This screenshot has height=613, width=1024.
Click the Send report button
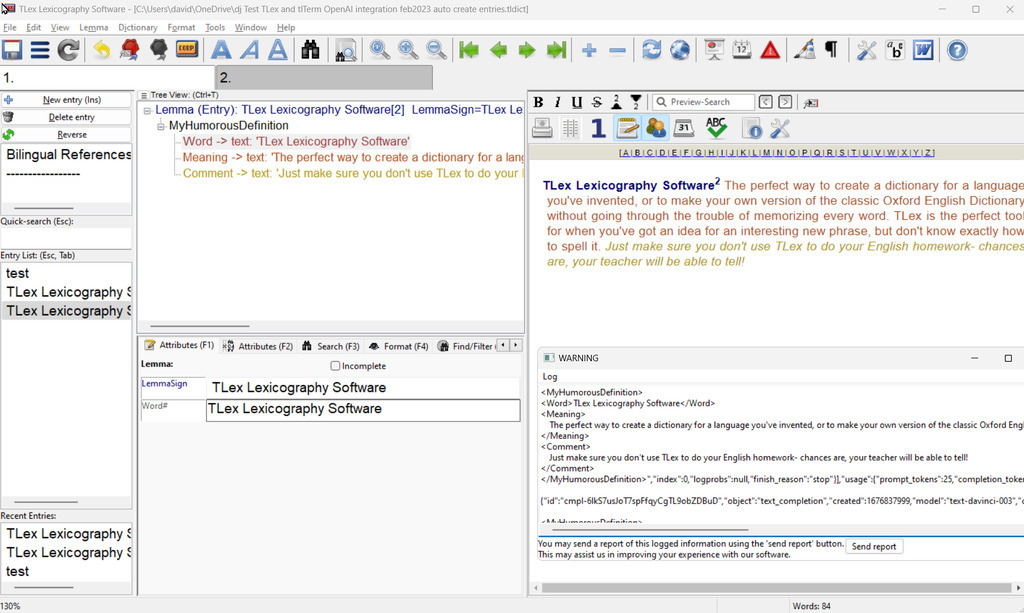coord(874,546)
